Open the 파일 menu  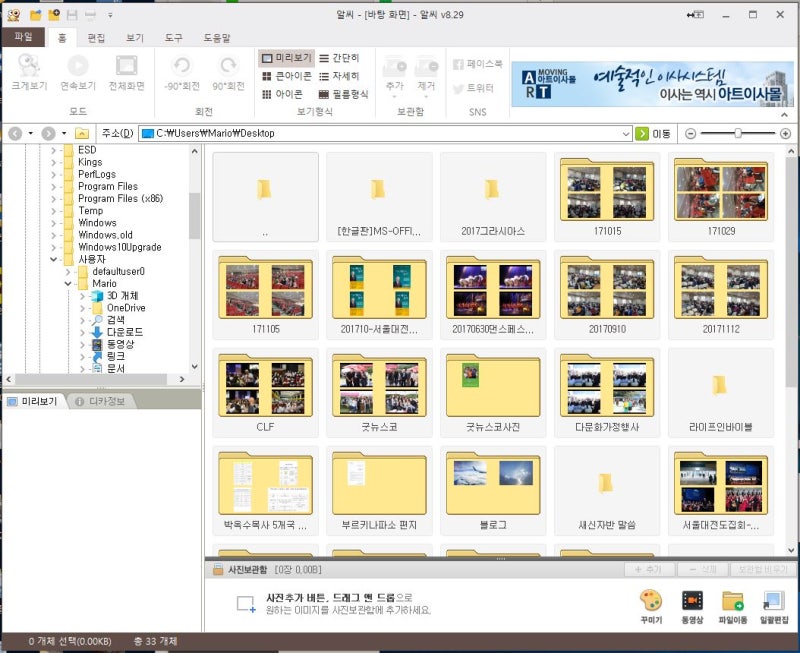coord(22,38)
